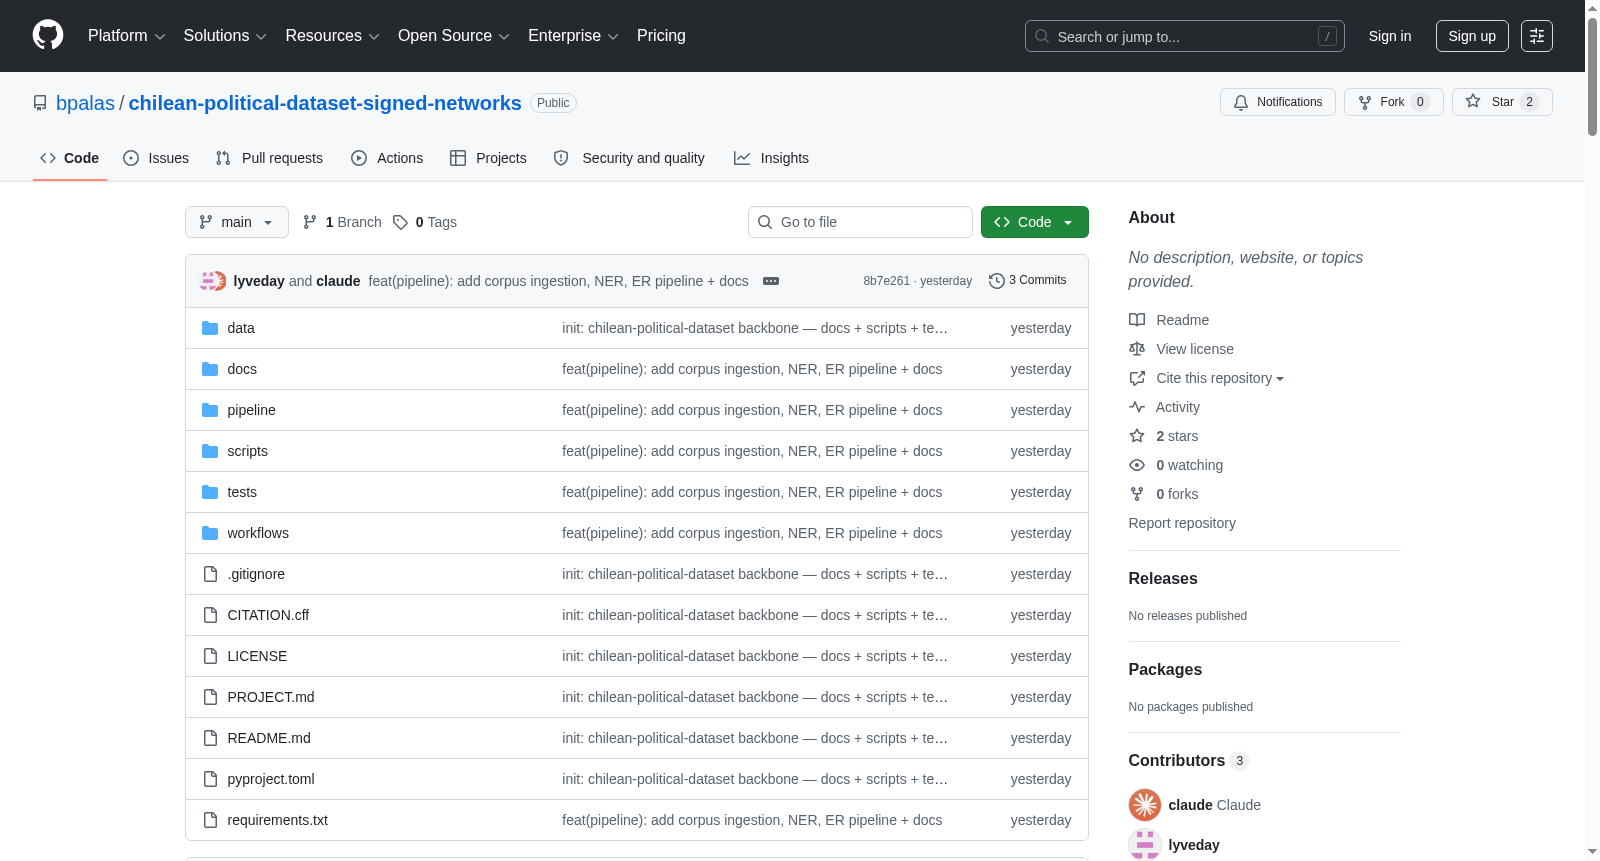Click the tests folder icon

pos(210,492)
